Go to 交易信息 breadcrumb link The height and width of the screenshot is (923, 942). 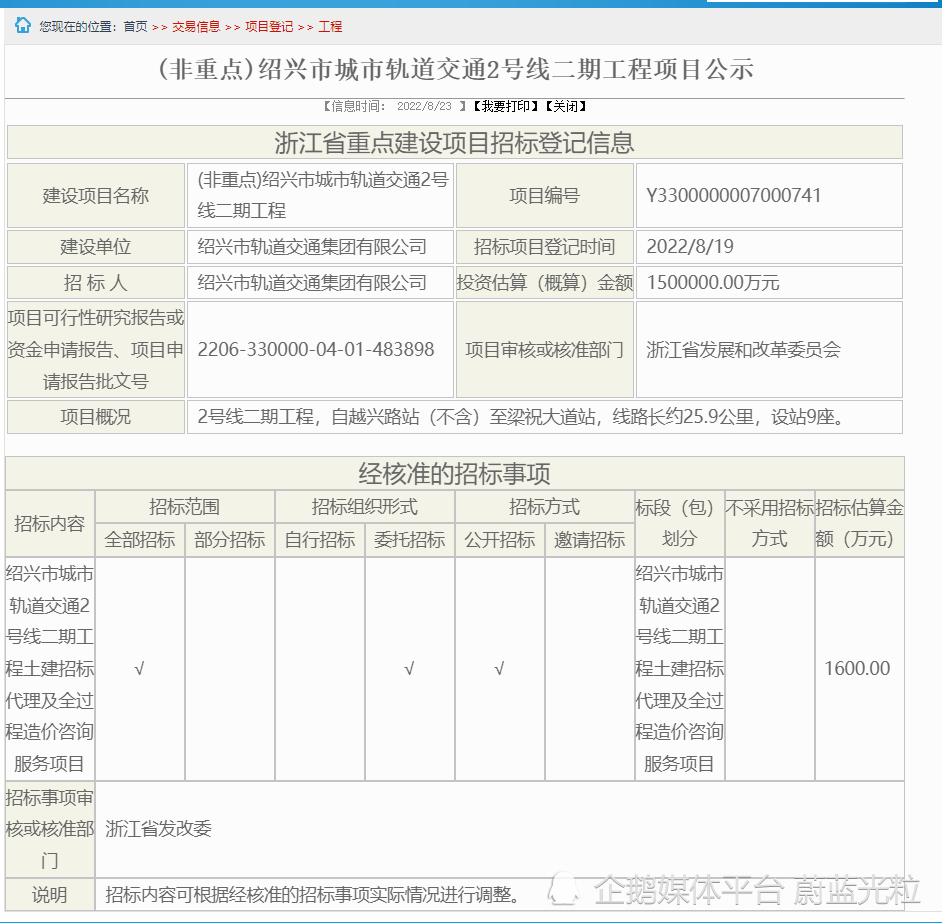196,26
